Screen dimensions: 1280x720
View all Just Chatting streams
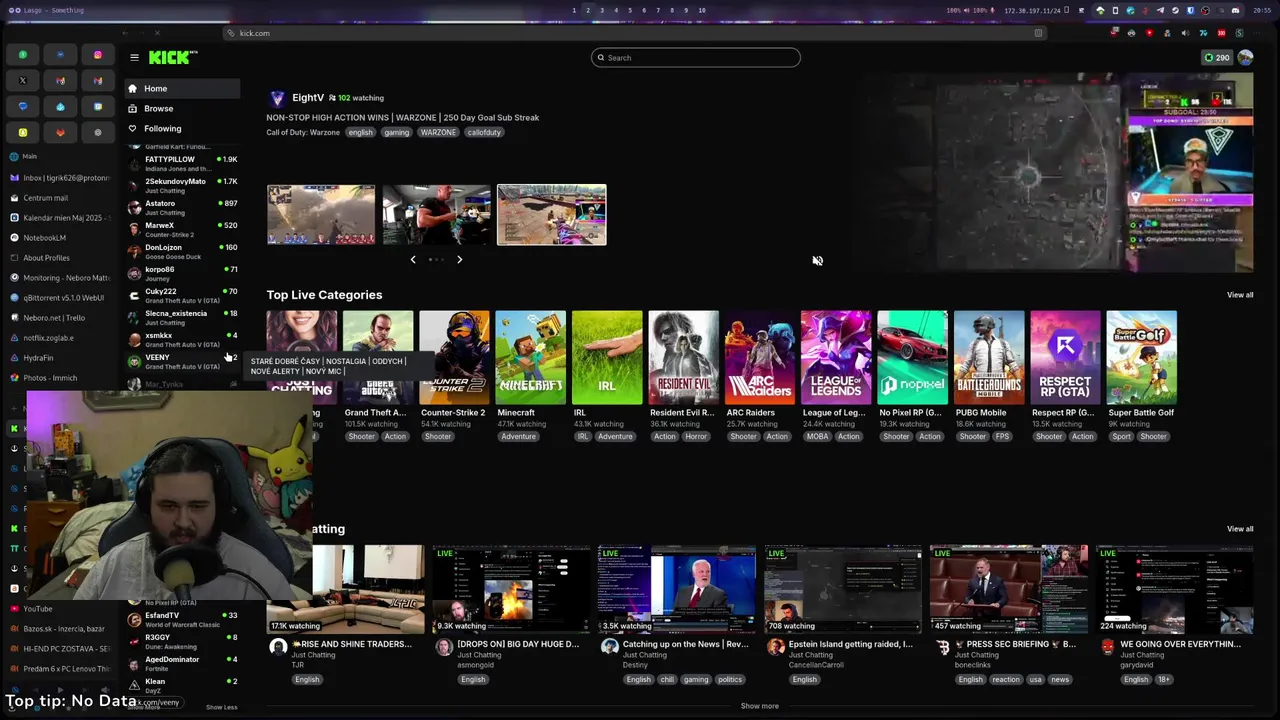point(1240,529)
